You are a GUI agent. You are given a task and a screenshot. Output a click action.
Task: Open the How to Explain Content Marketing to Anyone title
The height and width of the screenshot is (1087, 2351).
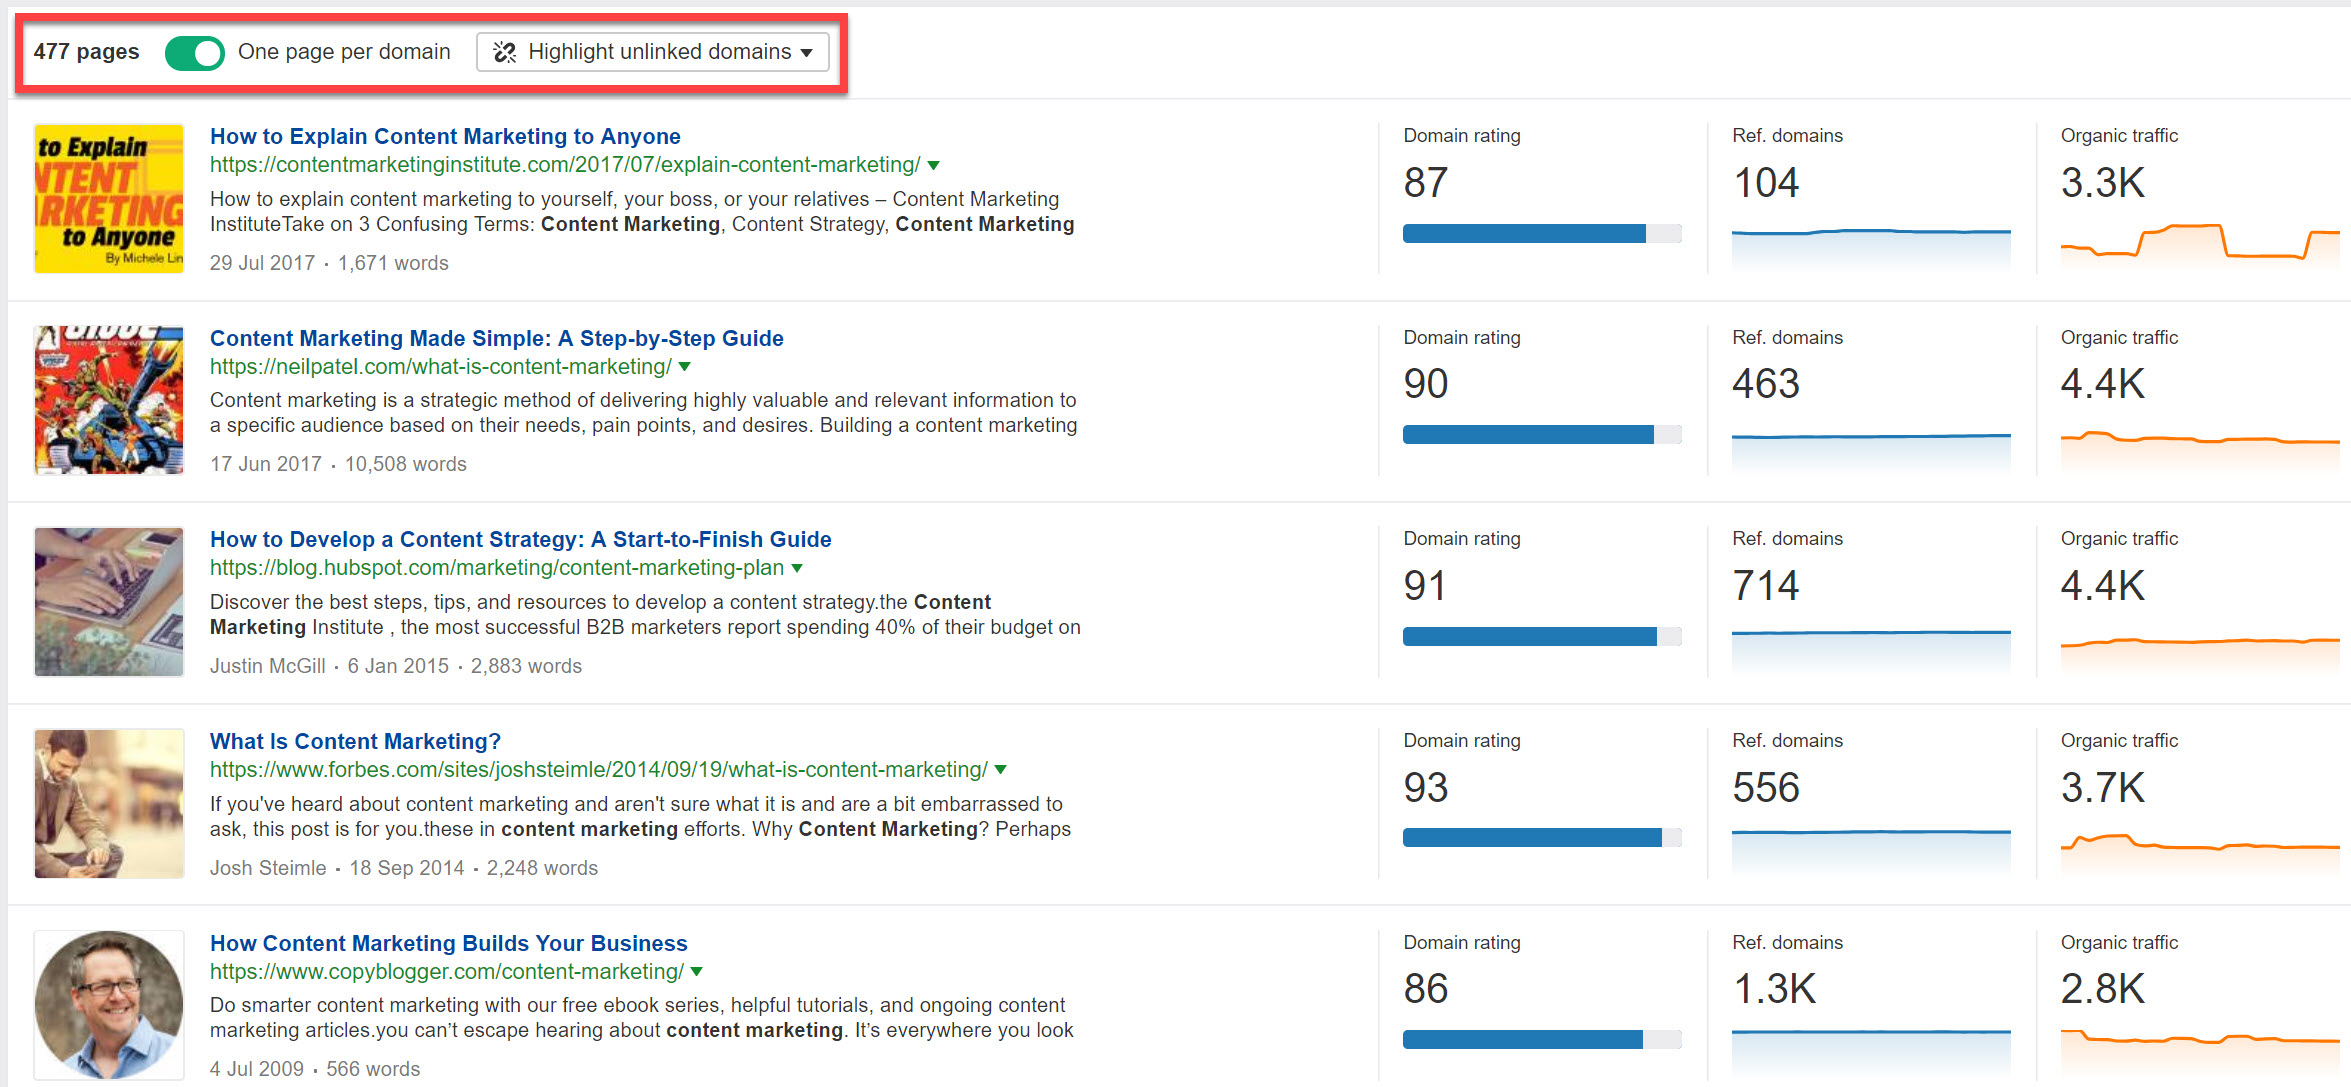[x=445, y=136]
